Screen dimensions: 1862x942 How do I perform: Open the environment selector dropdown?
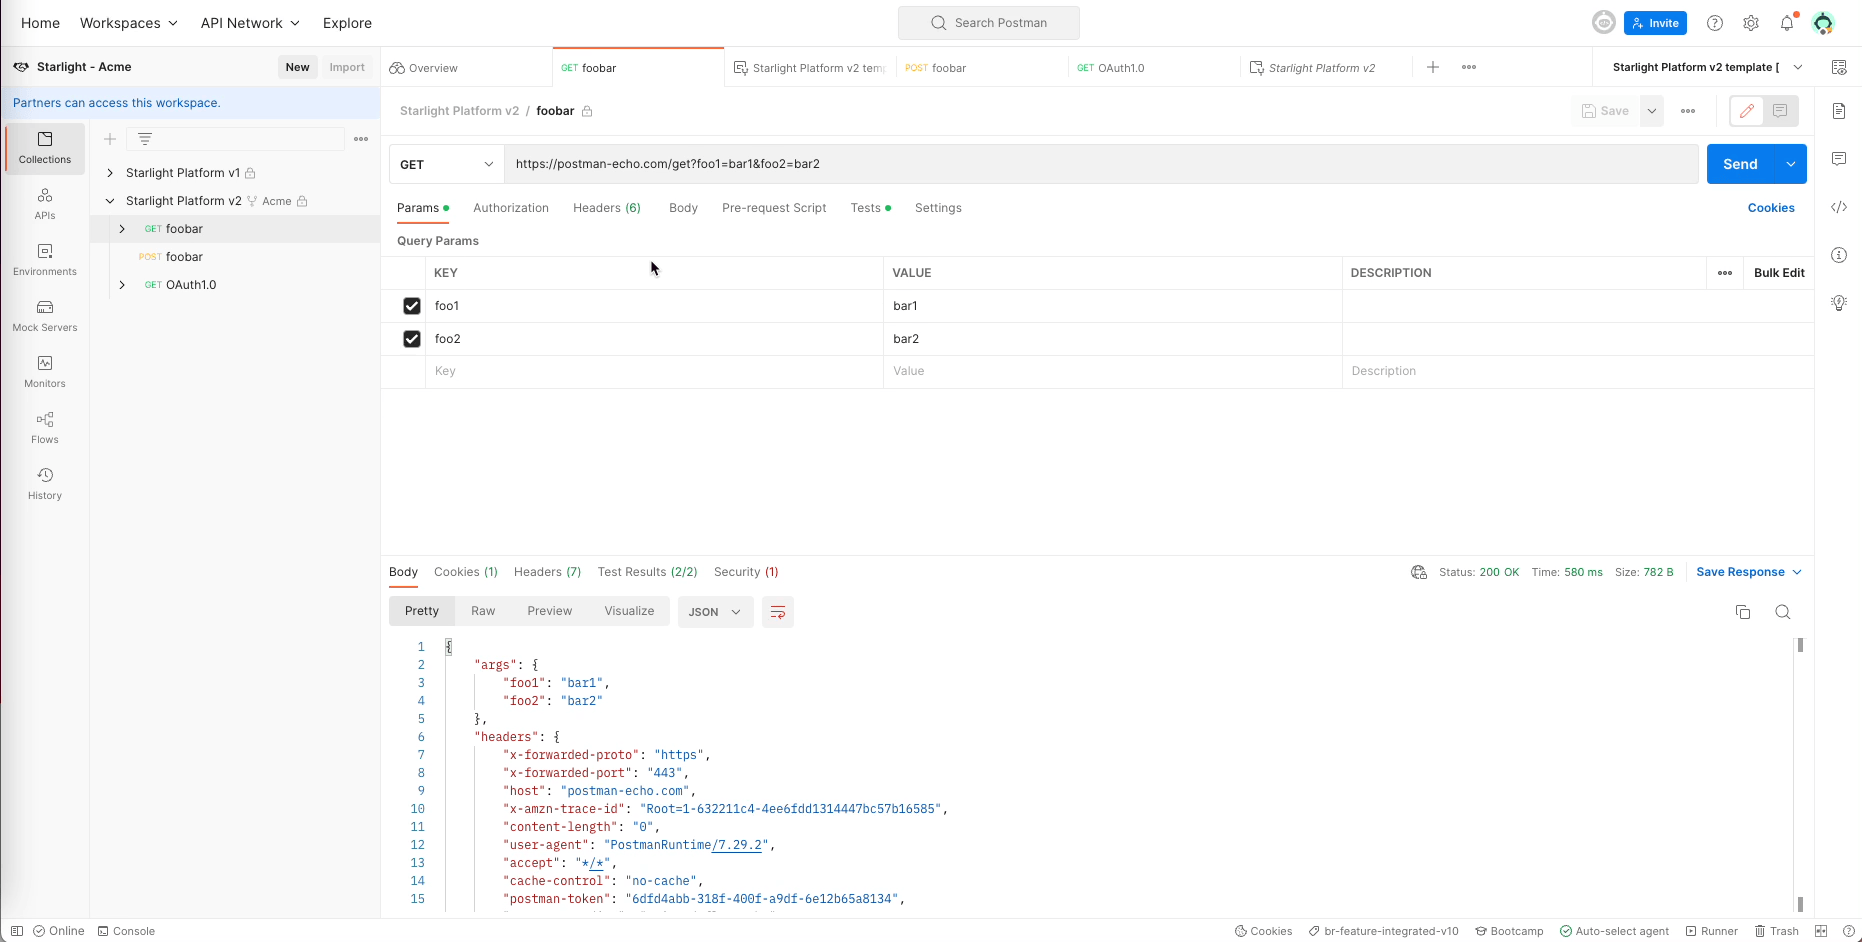1706,67
